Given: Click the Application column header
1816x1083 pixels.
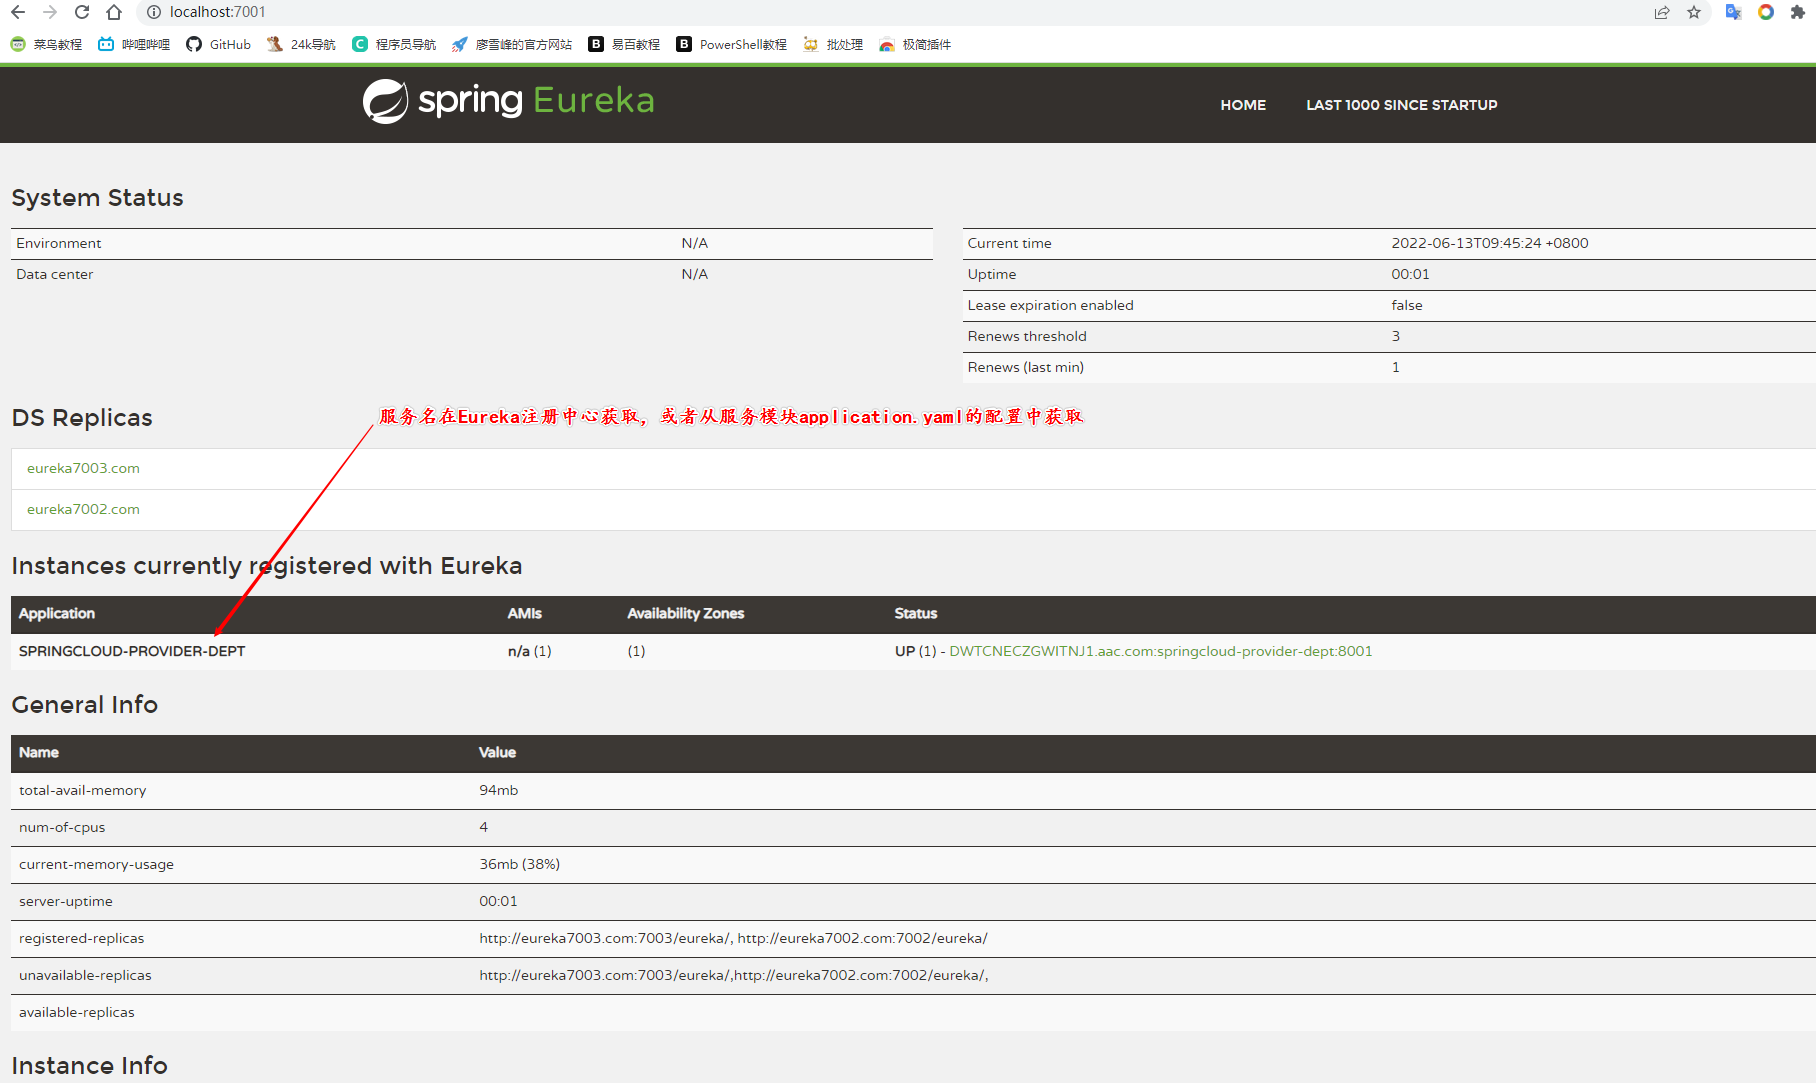Looking at the screenshot, I should click(57, 613).
